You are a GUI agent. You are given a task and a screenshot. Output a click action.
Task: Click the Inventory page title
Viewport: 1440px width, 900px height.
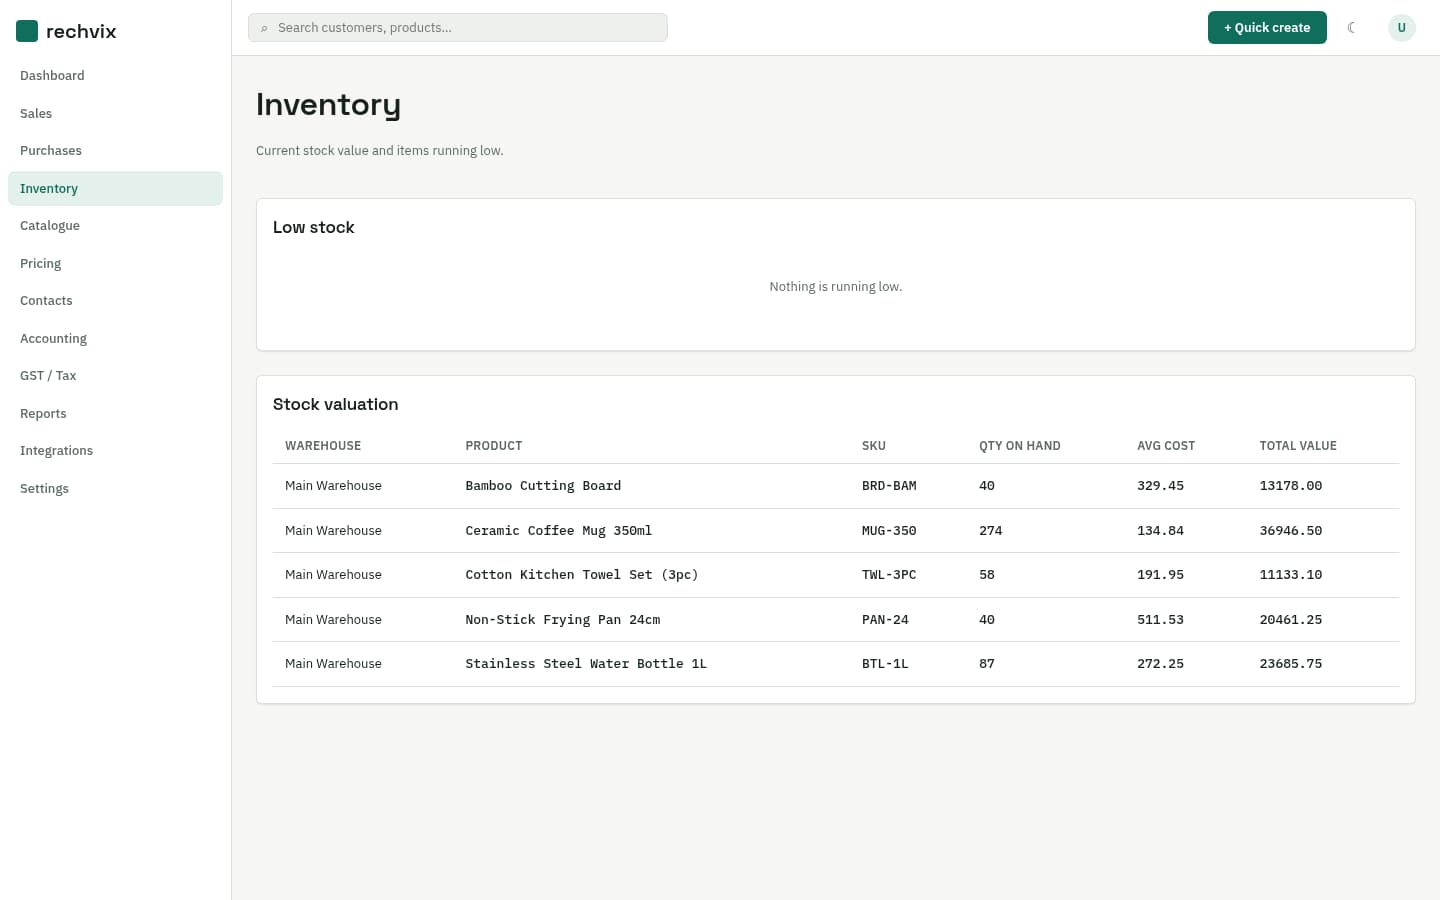tap(328, 105)
